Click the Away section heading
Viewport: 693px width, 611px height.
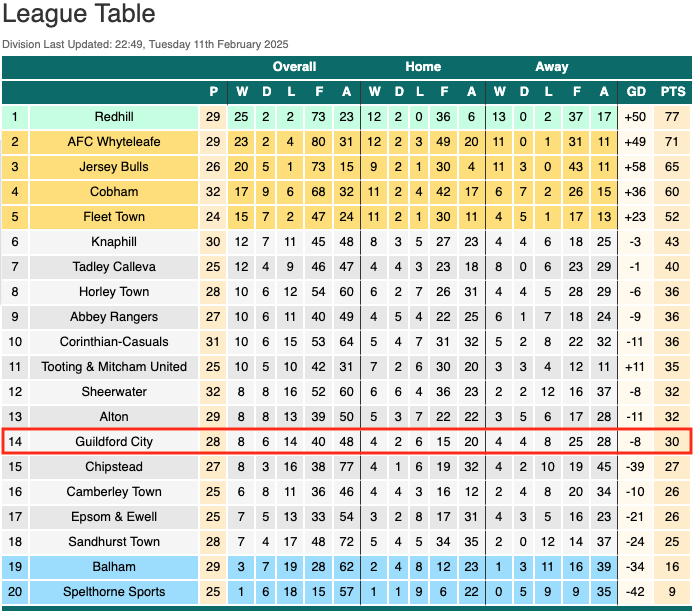[552, 67]
